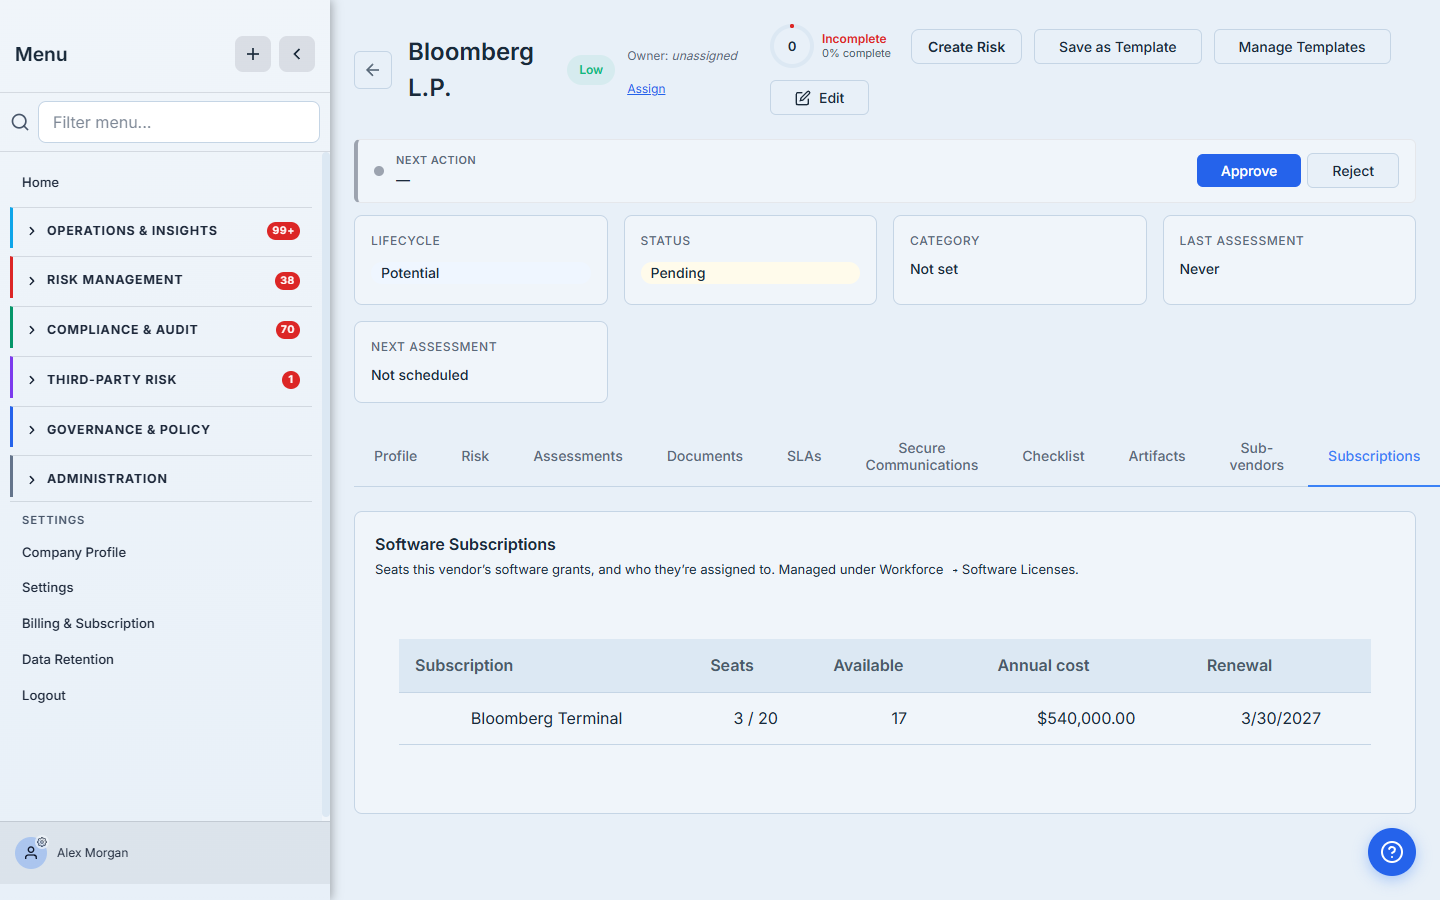Click the plus icon next to Menu
This screenshot has height=900, width=1440.
pyautogui.click(x=253, y=54)
